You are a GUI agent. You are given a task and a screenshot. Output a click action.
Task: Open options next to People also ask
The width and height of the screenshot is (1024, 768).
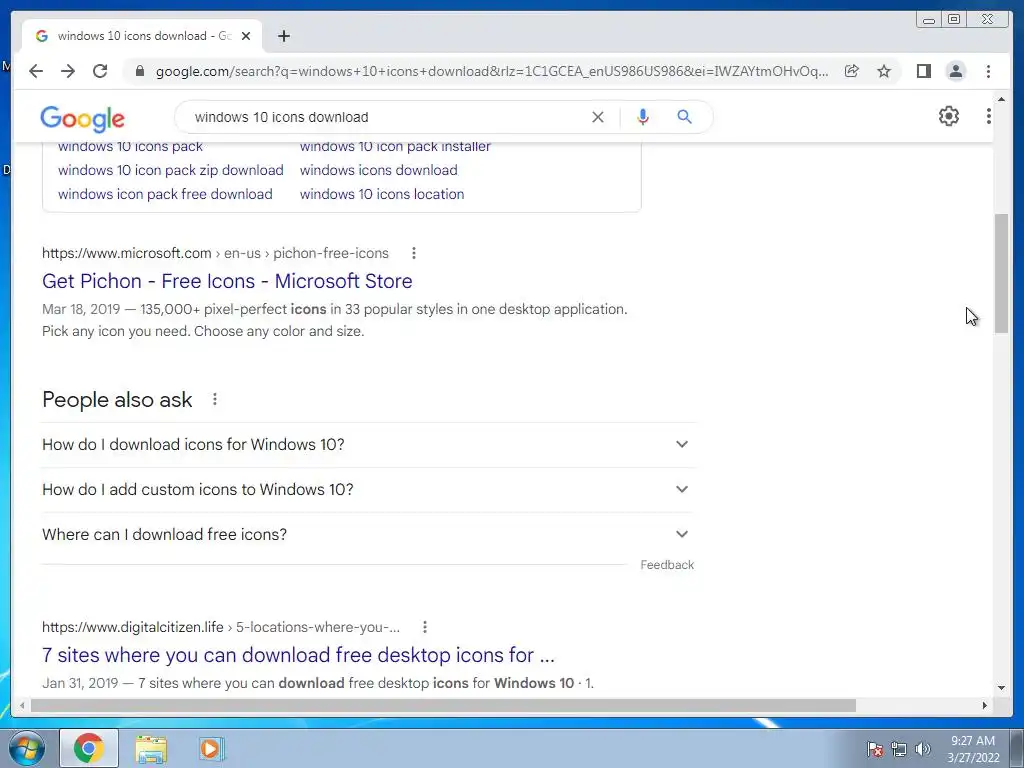click(215, 399)
